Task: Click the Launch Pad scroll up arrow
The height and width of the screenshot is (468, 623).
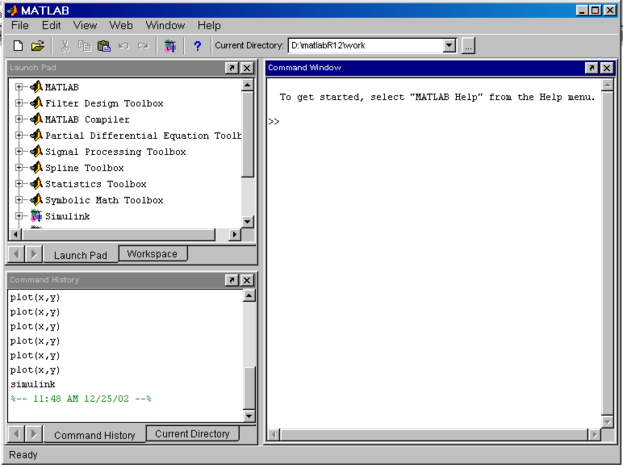Action: (x=247, y=85)
